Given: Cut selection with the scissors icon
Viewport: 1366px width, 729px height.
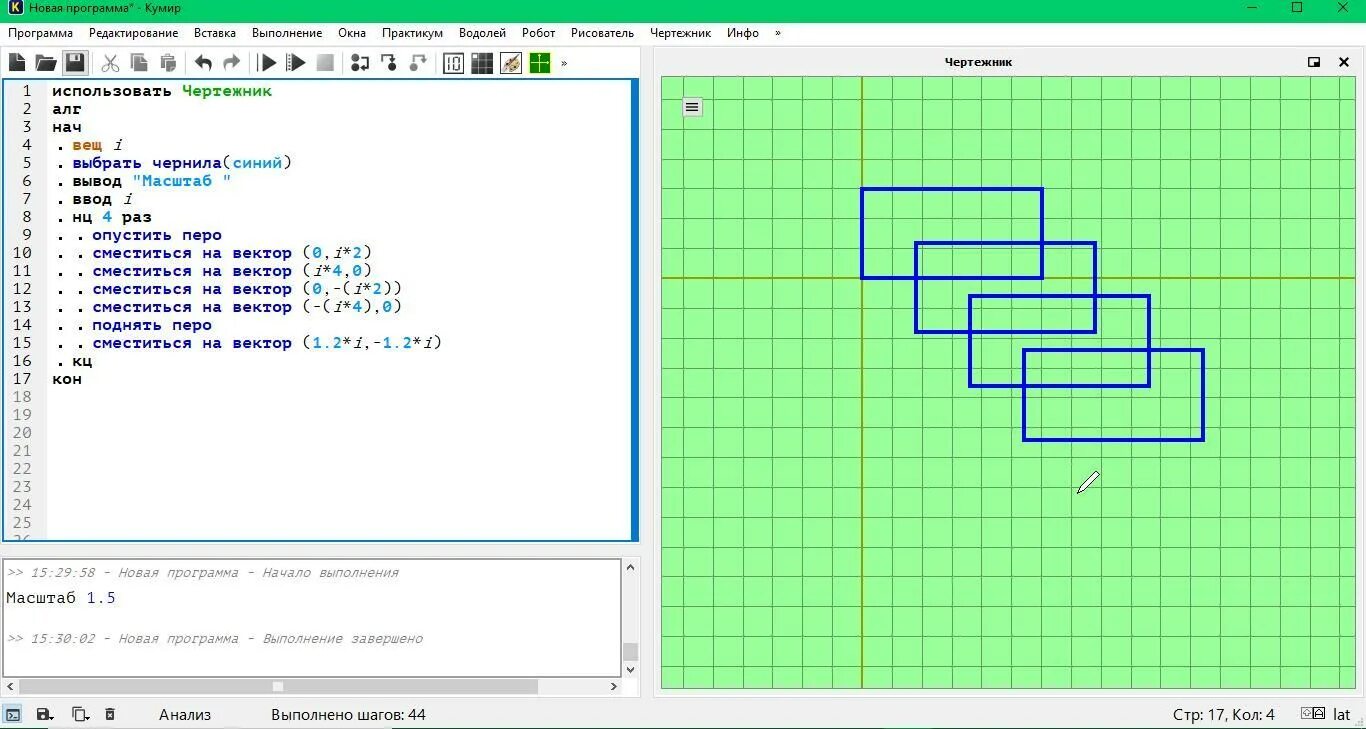Looking at the screenshot, I should (x=111, y=63).
